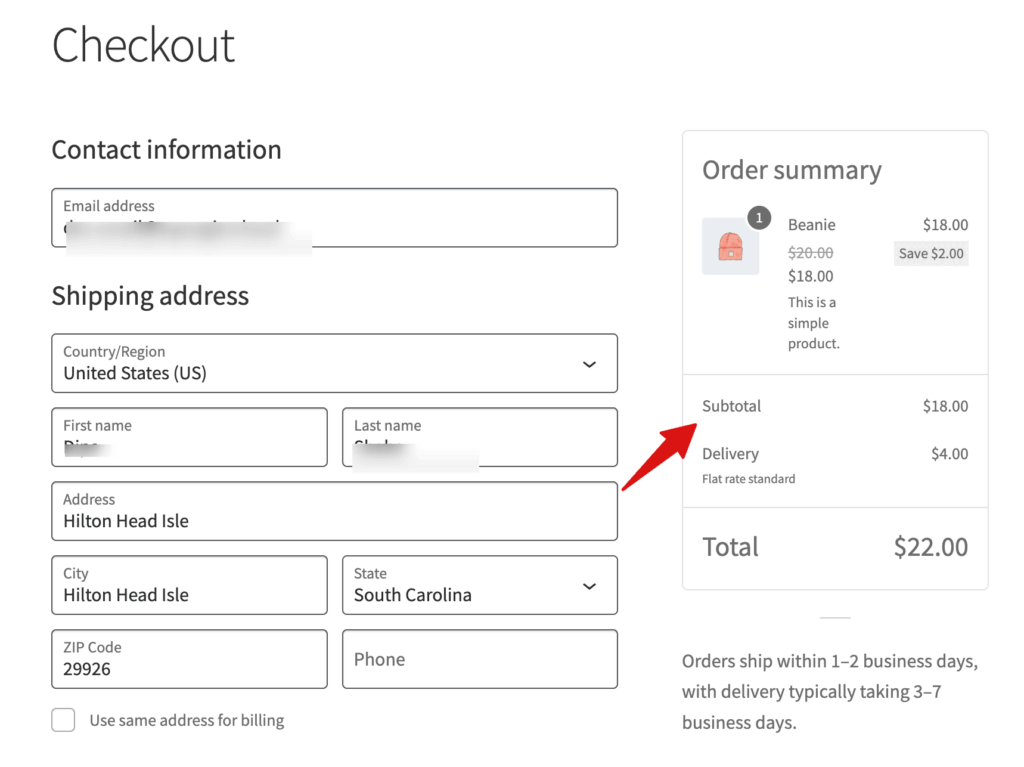The width and height of the screenshot is (1024, 767).
Task: Click the City input field
Action: click(x=189, y=585)
